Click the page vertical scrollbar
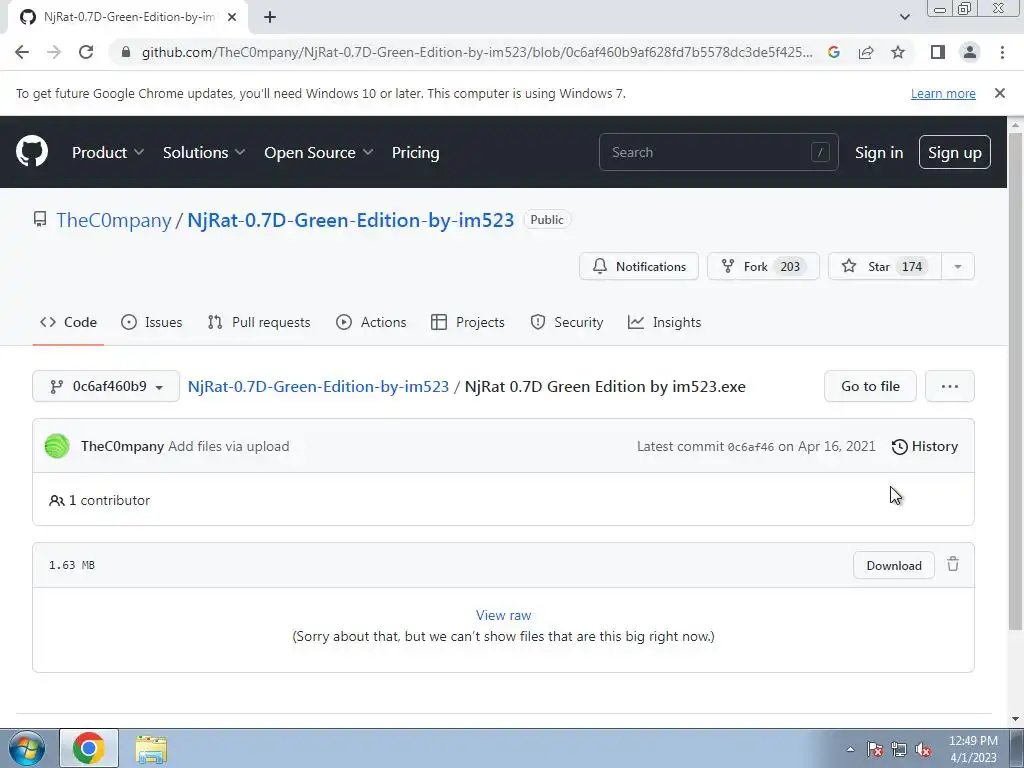Image resolution: width=1024 pixels, height=768 pixels. coord(1015,381)
